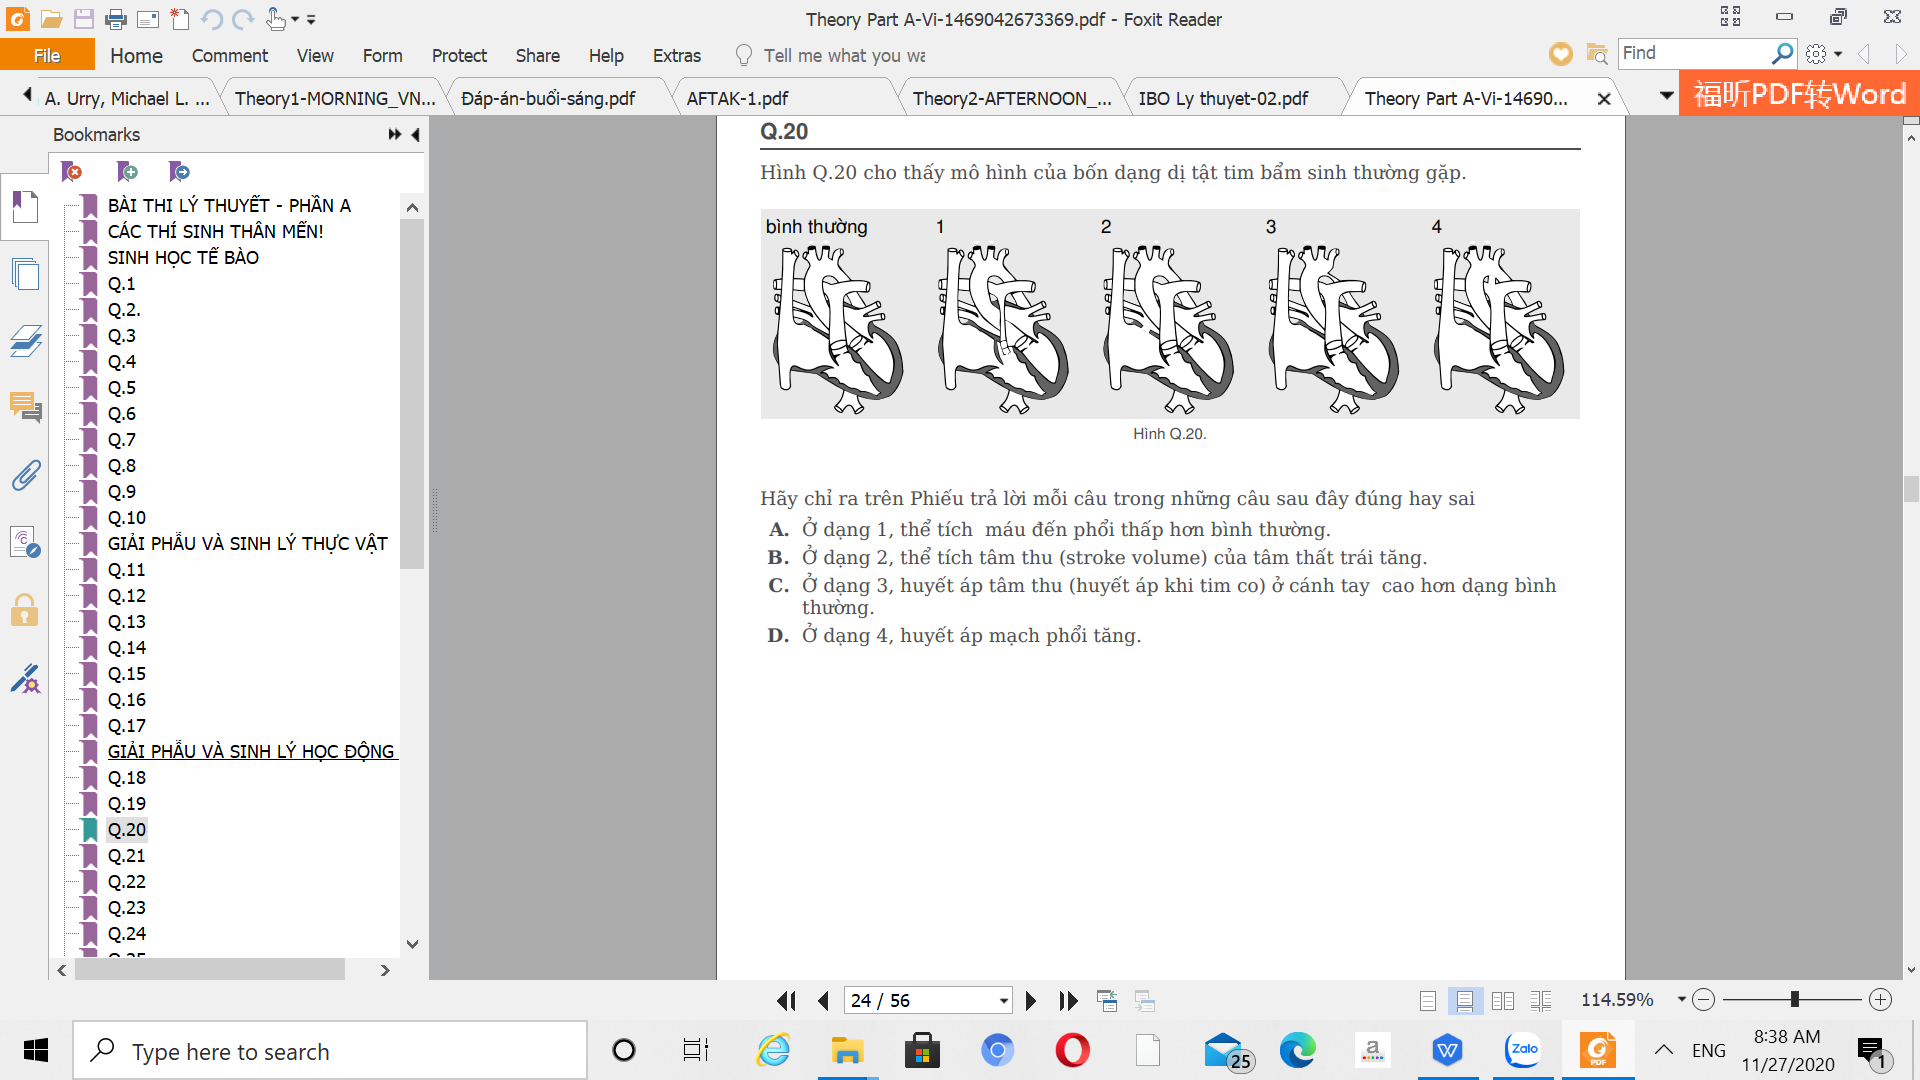The height and width of the screenshot is (1080, 1920).
Task: Enable Single Page view mode
Action: pyautogui.click(x=1428, y=1001)
